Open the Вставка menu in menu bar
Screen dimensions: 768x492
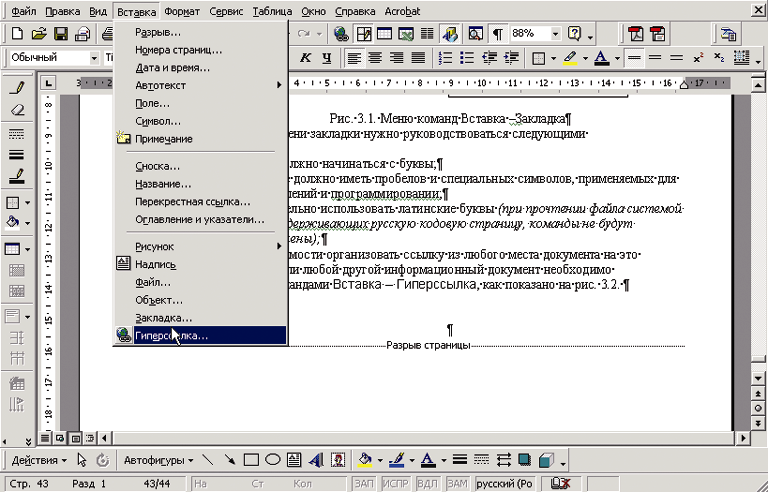point(137,11)
